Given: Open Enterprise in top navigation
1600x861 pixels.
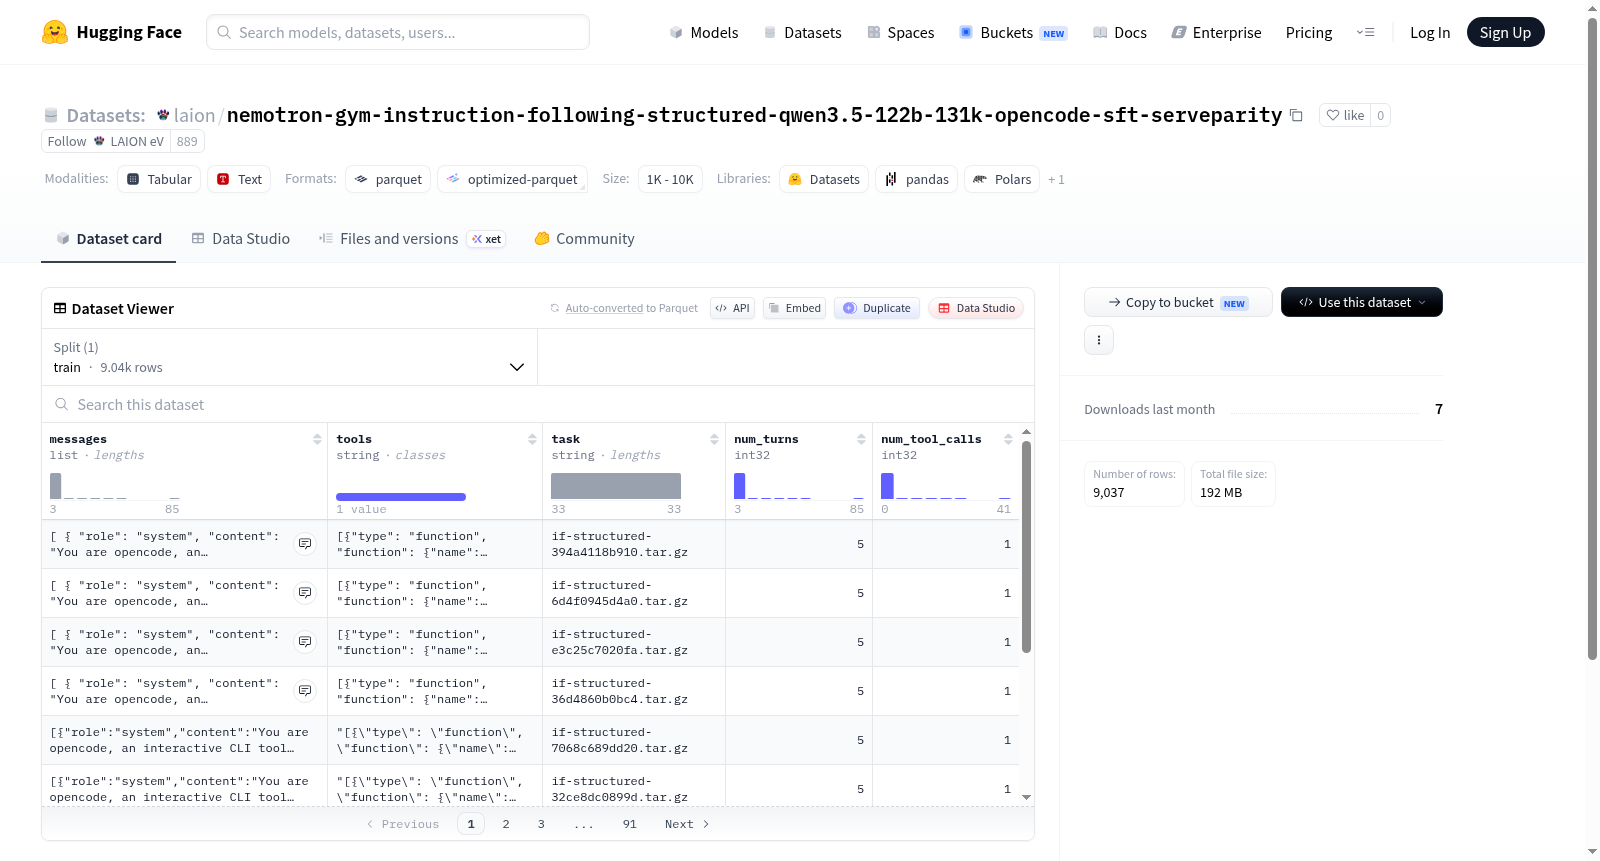Looking at the screenshot, I should (1216, 32).
